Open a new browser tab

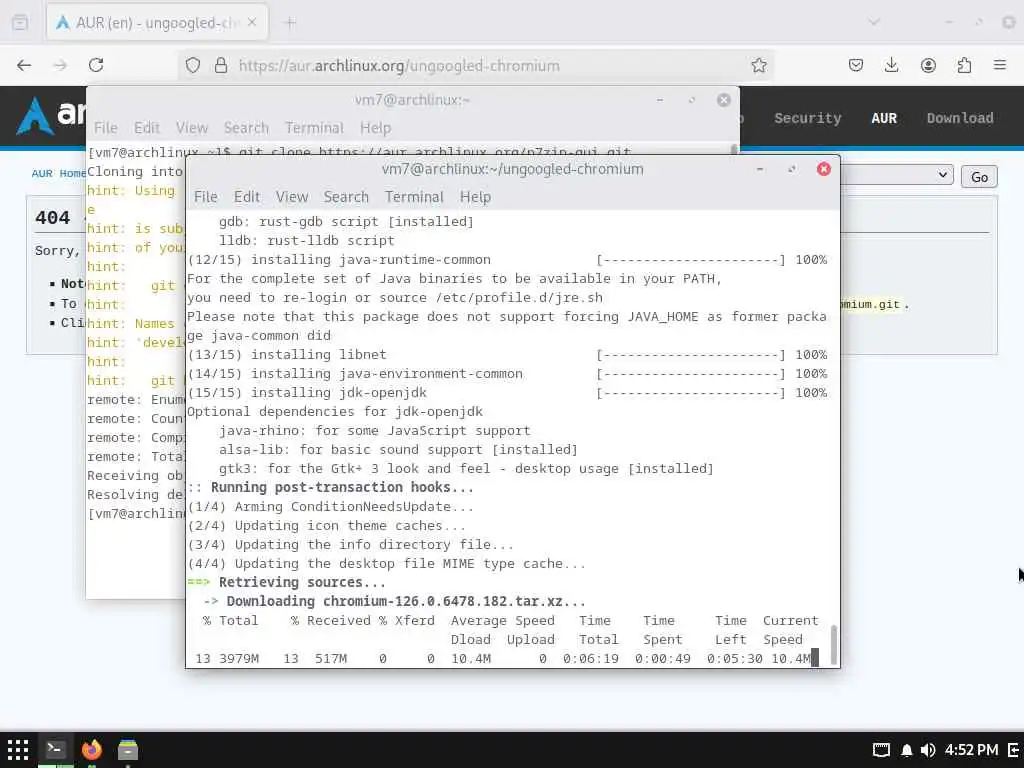click(291, 23)
